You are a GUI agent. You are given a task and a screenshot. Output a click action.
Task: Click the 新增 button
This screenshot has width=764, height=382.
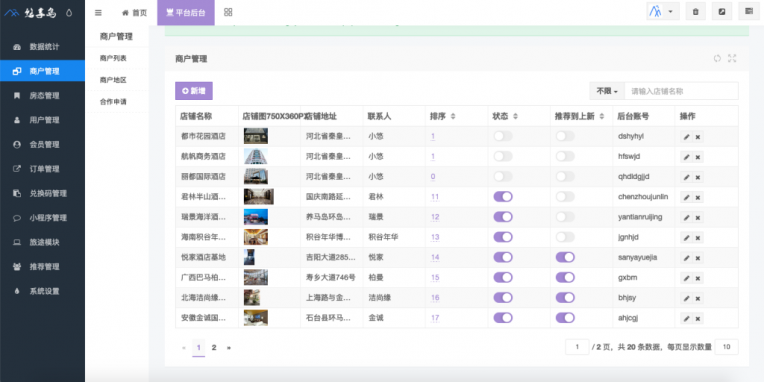point(194,91)
